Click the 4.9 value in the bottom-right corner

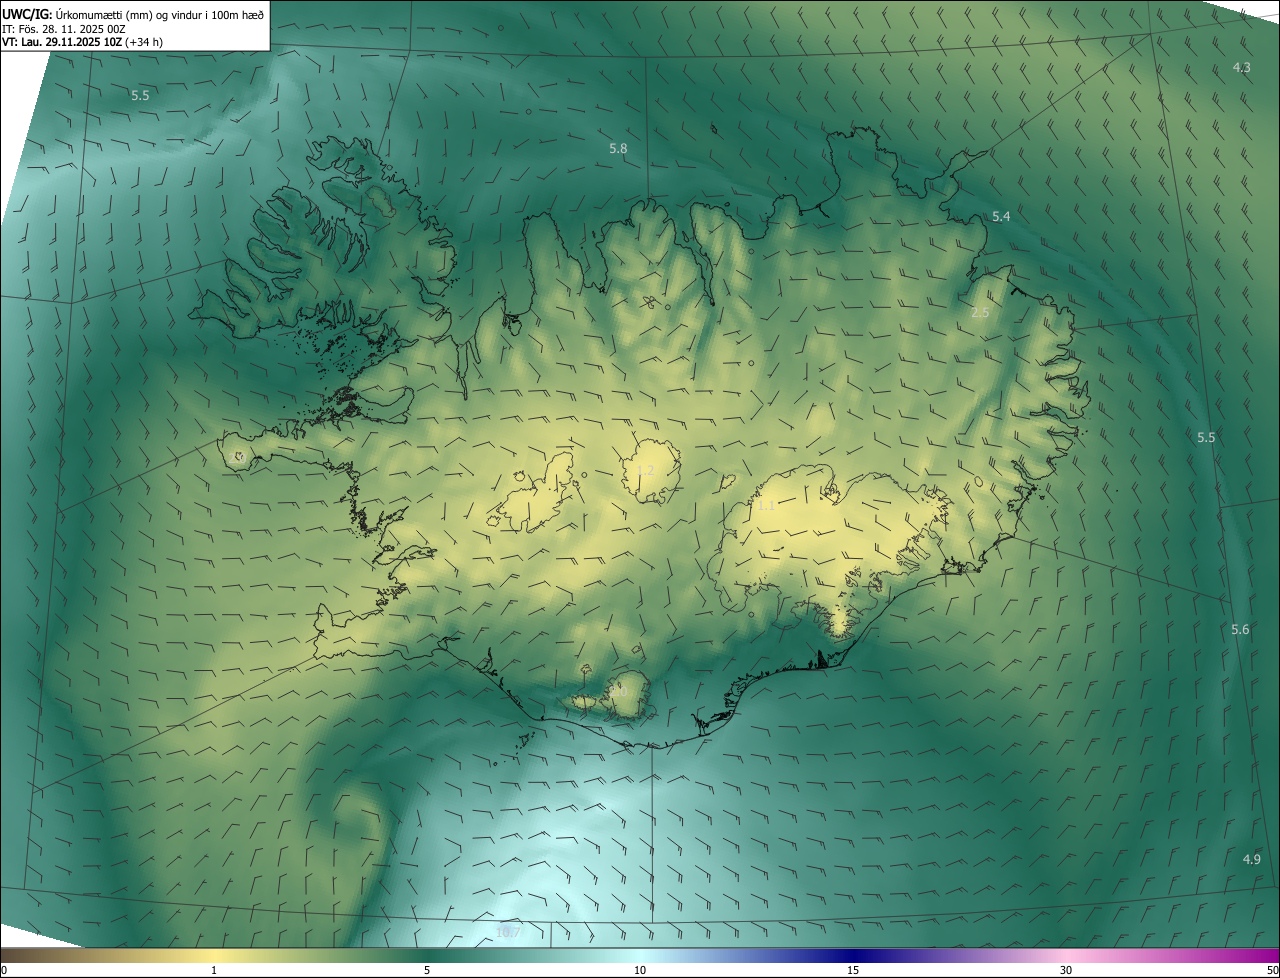click(x=1251, y=860)
